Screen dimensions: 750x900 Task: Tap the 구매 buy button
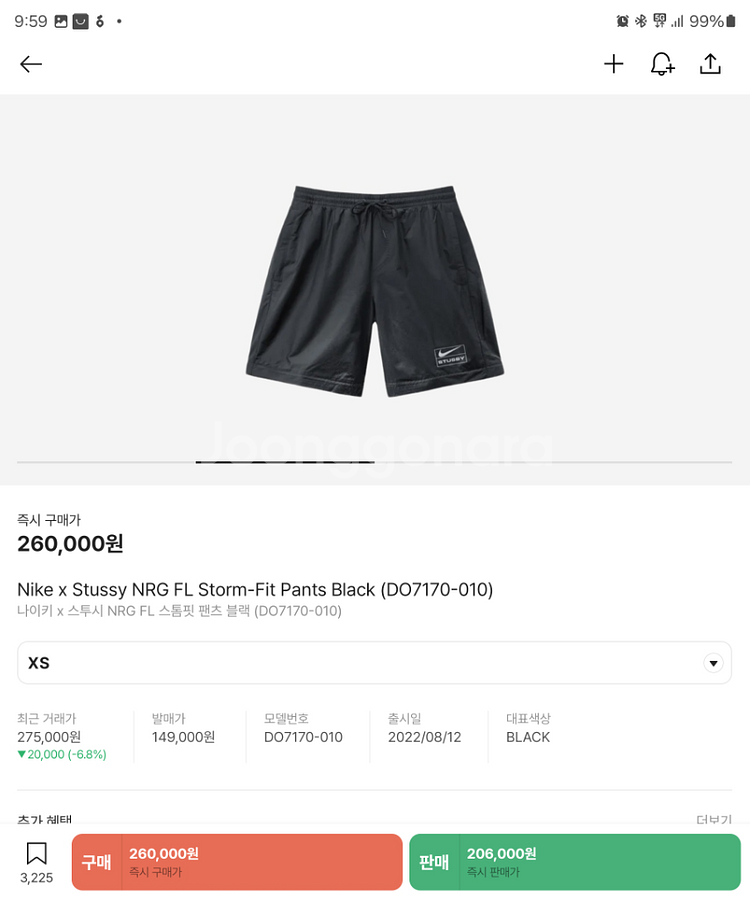[x=237, y=862]
